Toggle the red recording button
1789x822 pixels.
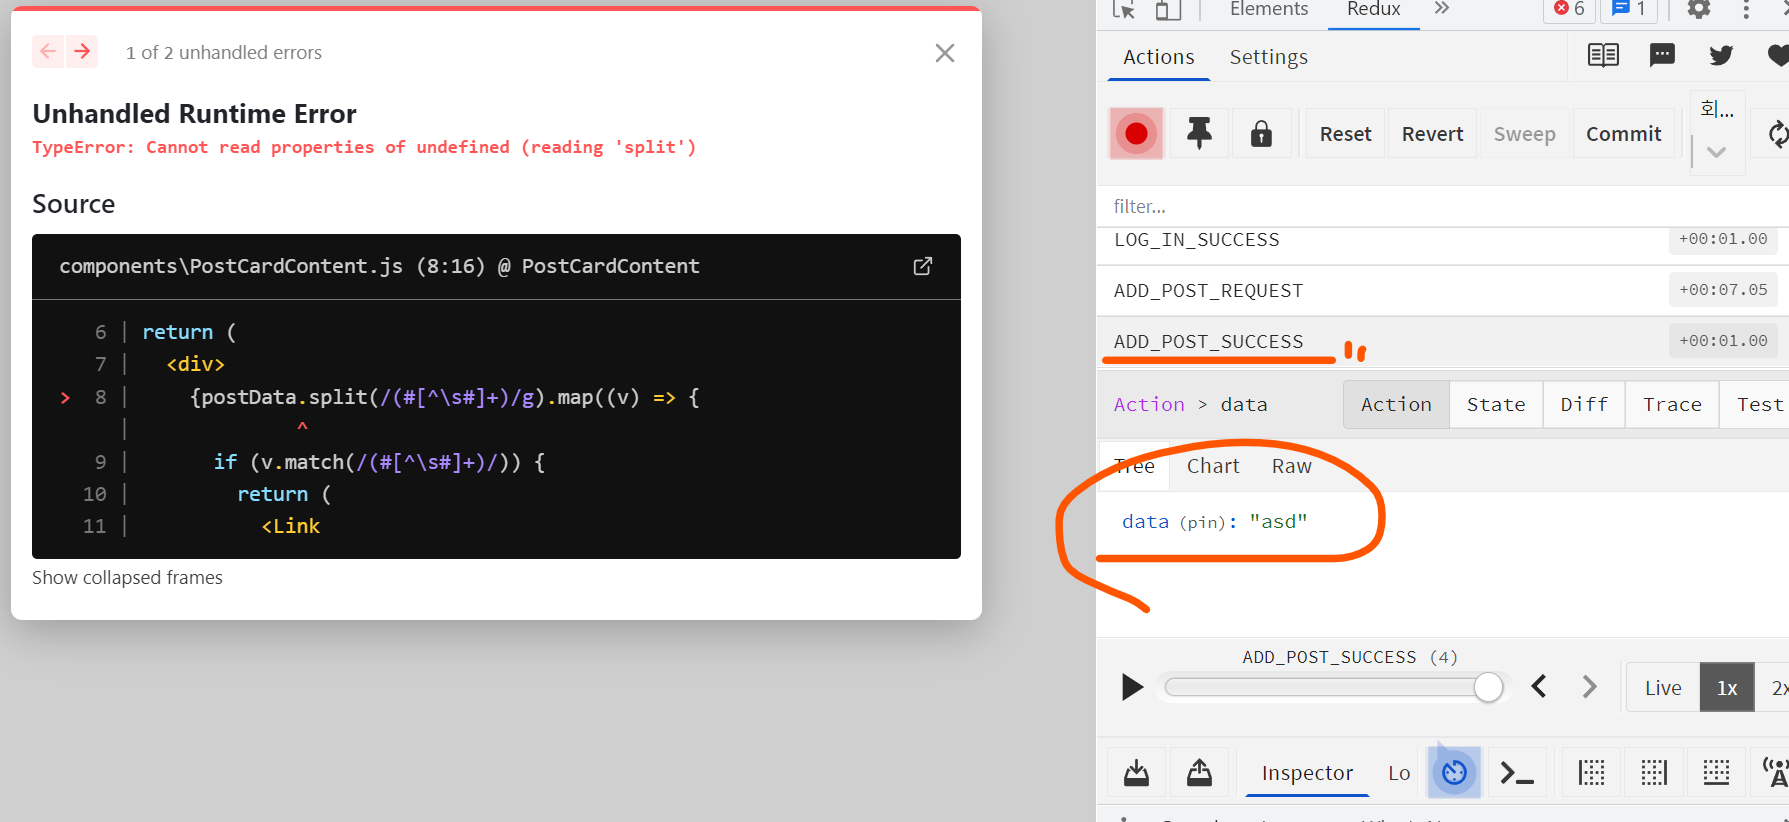pos(1136,134)
